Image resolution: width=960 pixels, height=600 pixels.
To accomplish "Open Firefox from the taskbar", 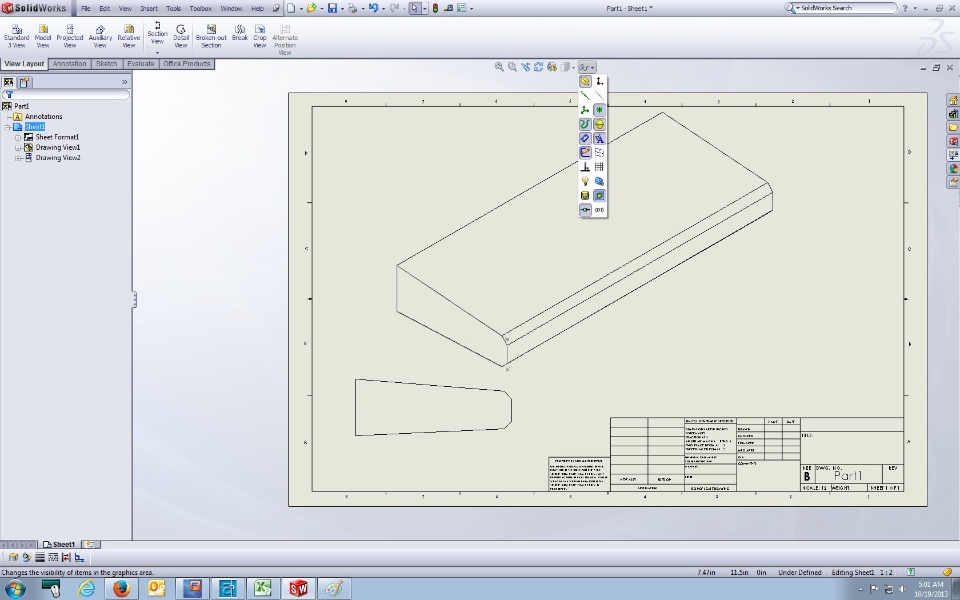I will (x=121, y=589).
